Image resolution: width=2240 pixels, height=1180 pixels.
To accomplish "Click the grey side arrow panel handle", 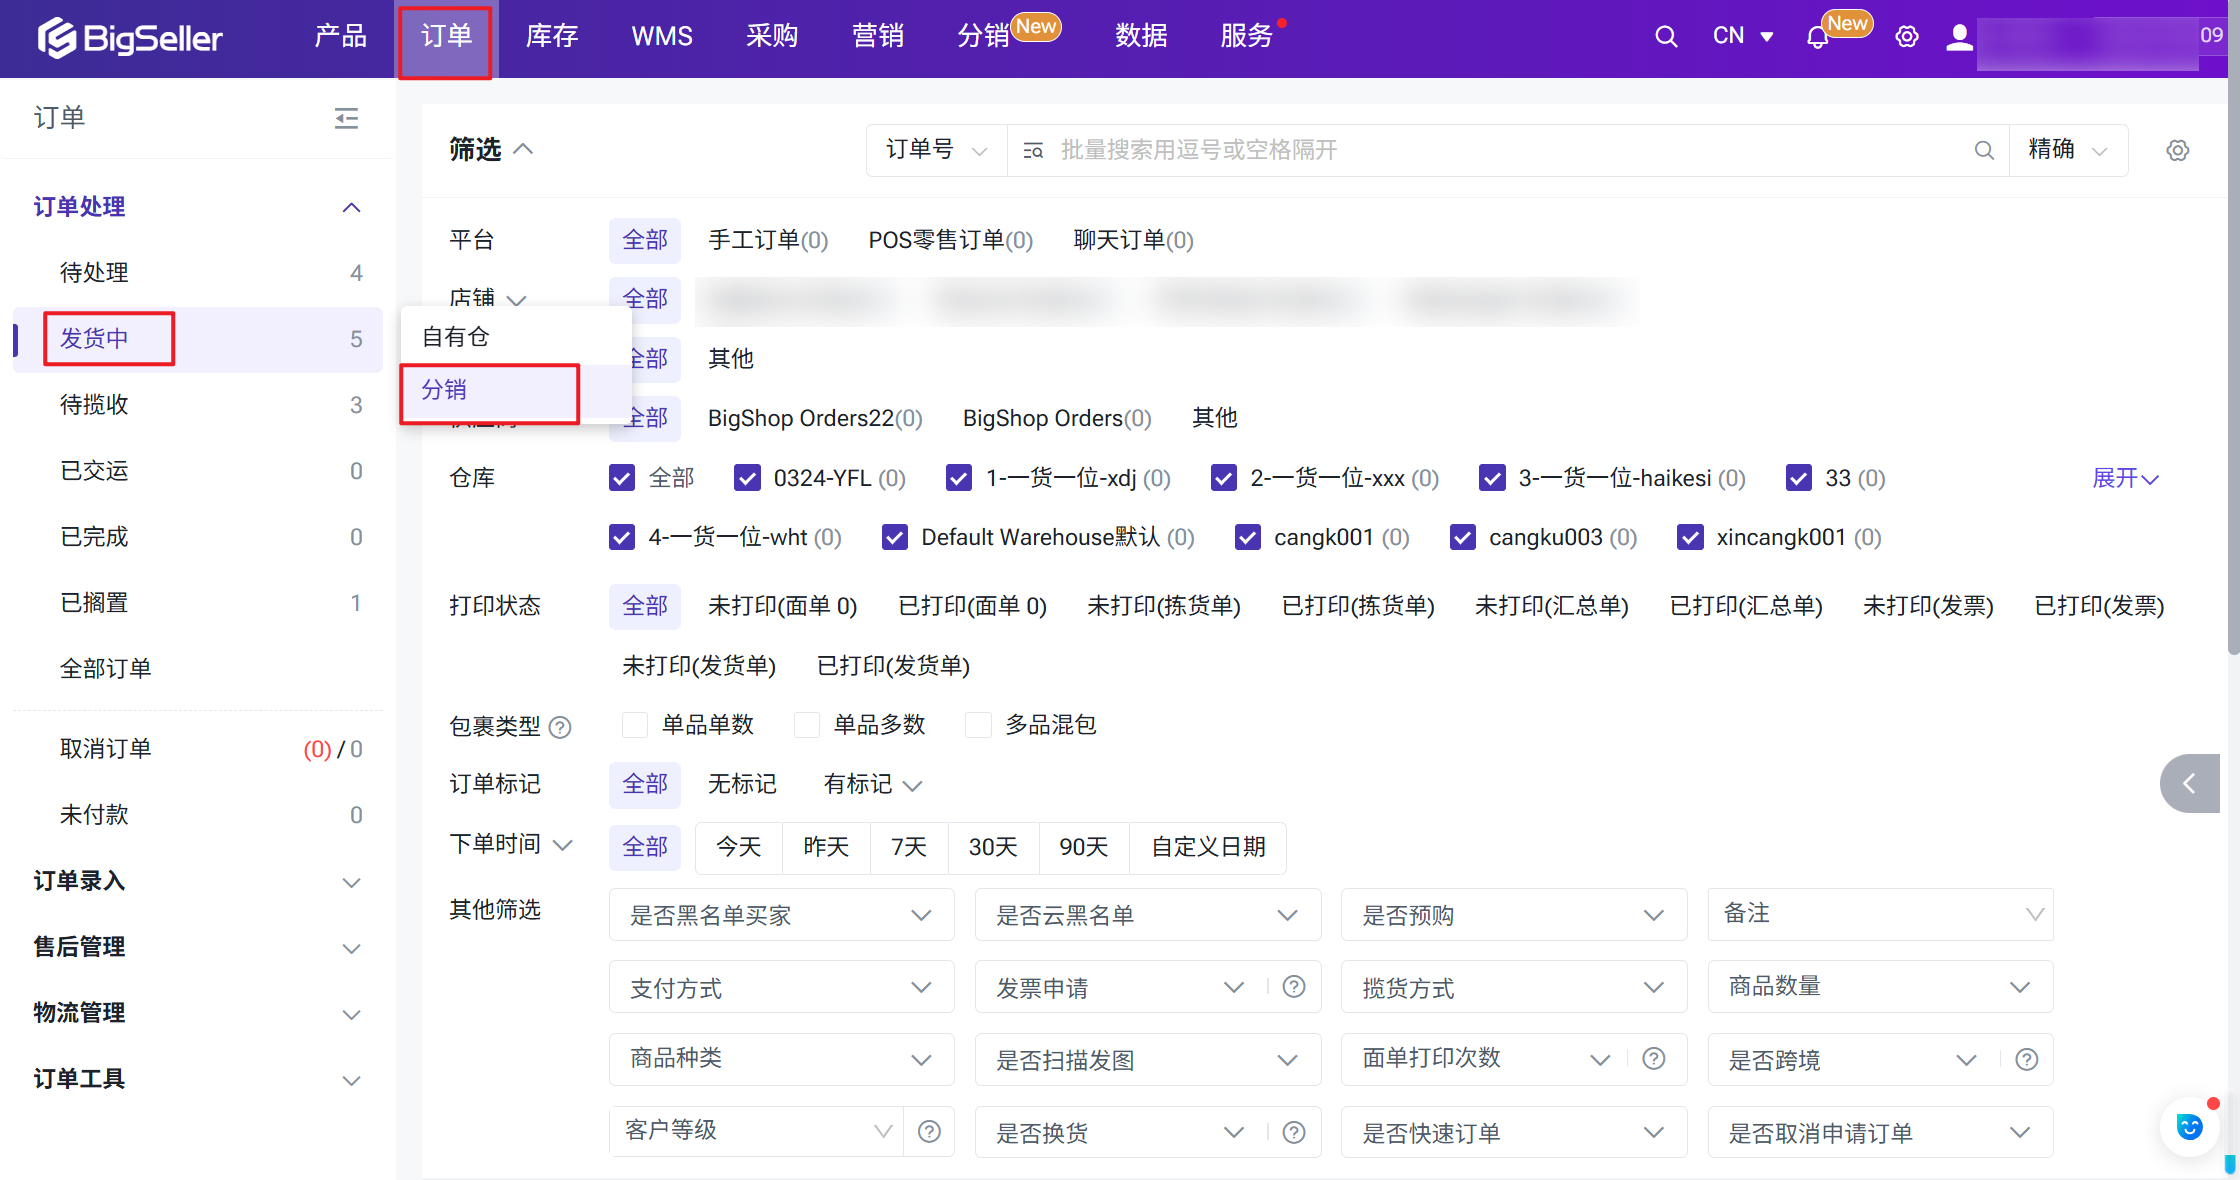I will click(x=2189, y=783).
